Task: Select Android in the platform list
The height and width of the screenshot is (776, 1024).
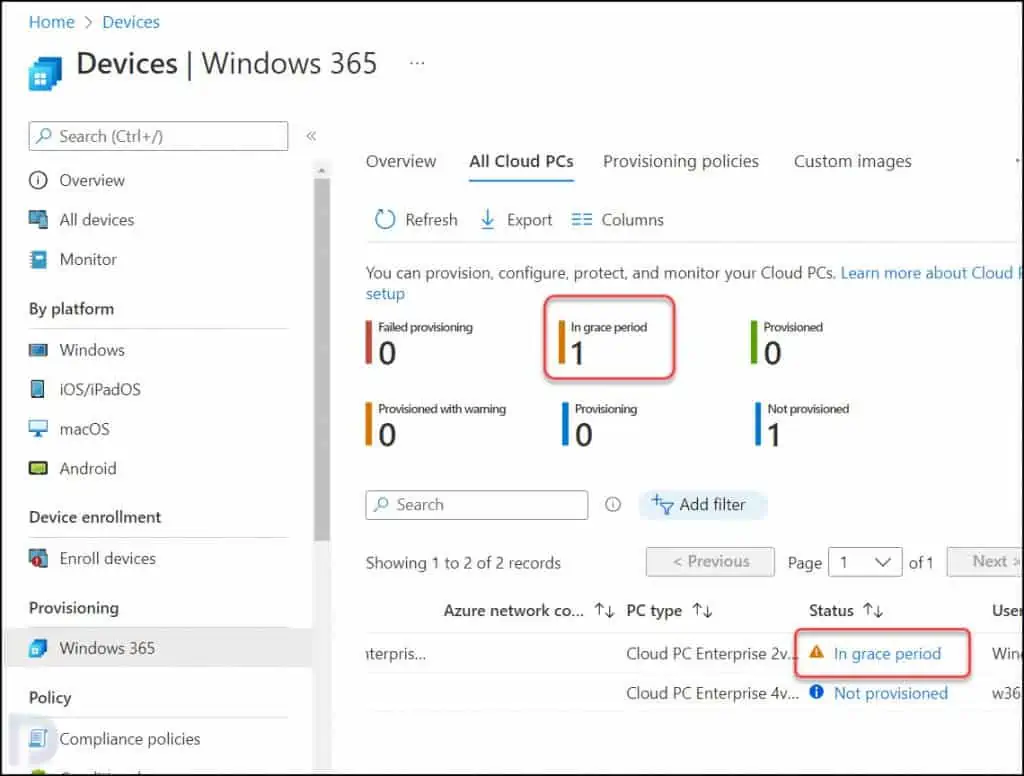Action: 88,468
